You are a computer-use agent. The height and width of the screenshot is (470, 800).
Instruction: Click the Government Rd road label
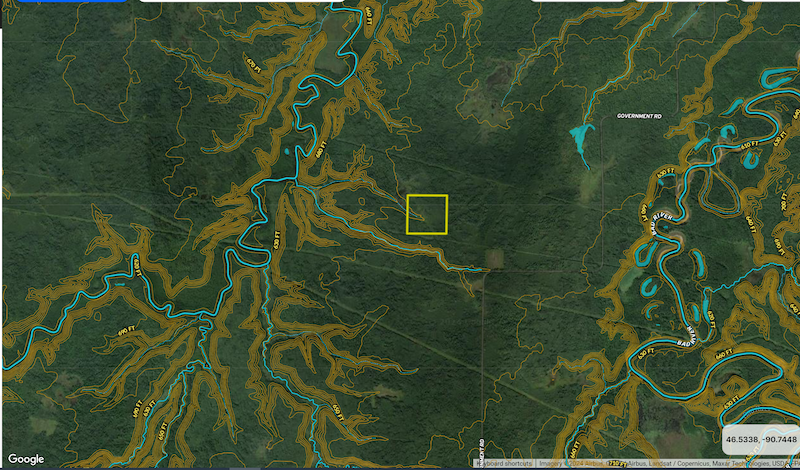coord(640,117)
